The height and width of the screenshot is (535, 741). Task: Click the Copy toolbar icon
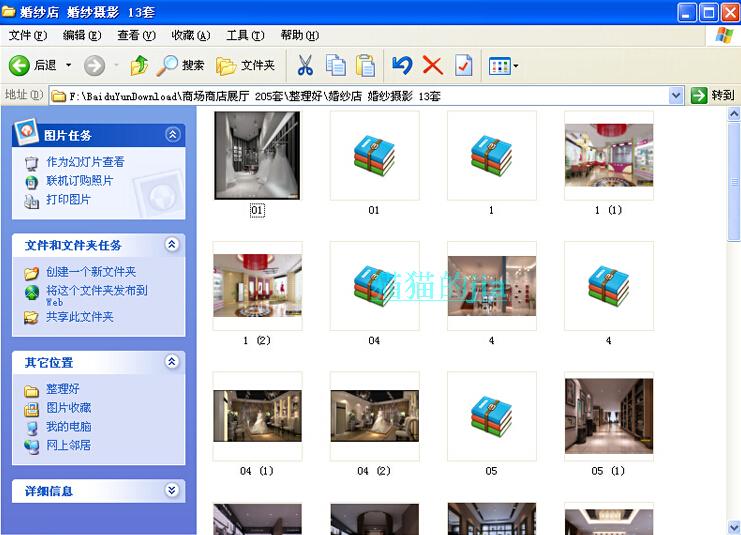pyautogui.click(x=336, y=66)
